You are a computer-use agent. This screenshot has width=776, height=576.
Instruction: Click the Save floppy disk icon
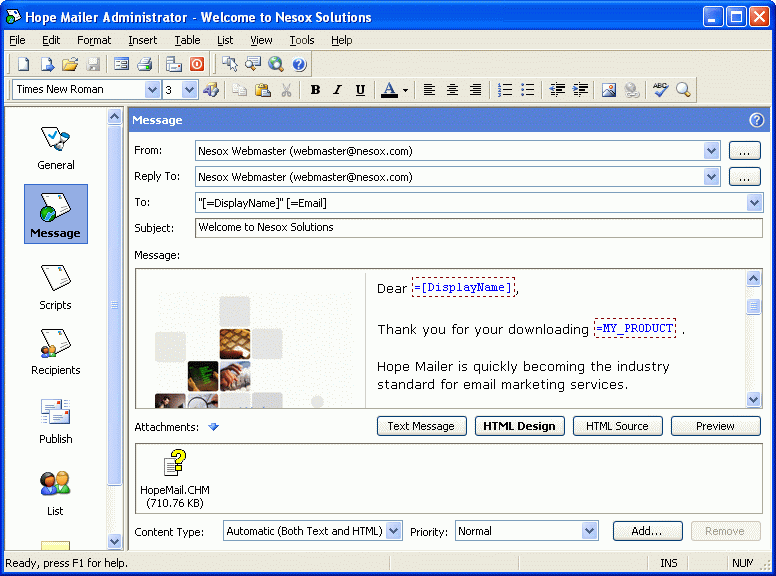94,64
